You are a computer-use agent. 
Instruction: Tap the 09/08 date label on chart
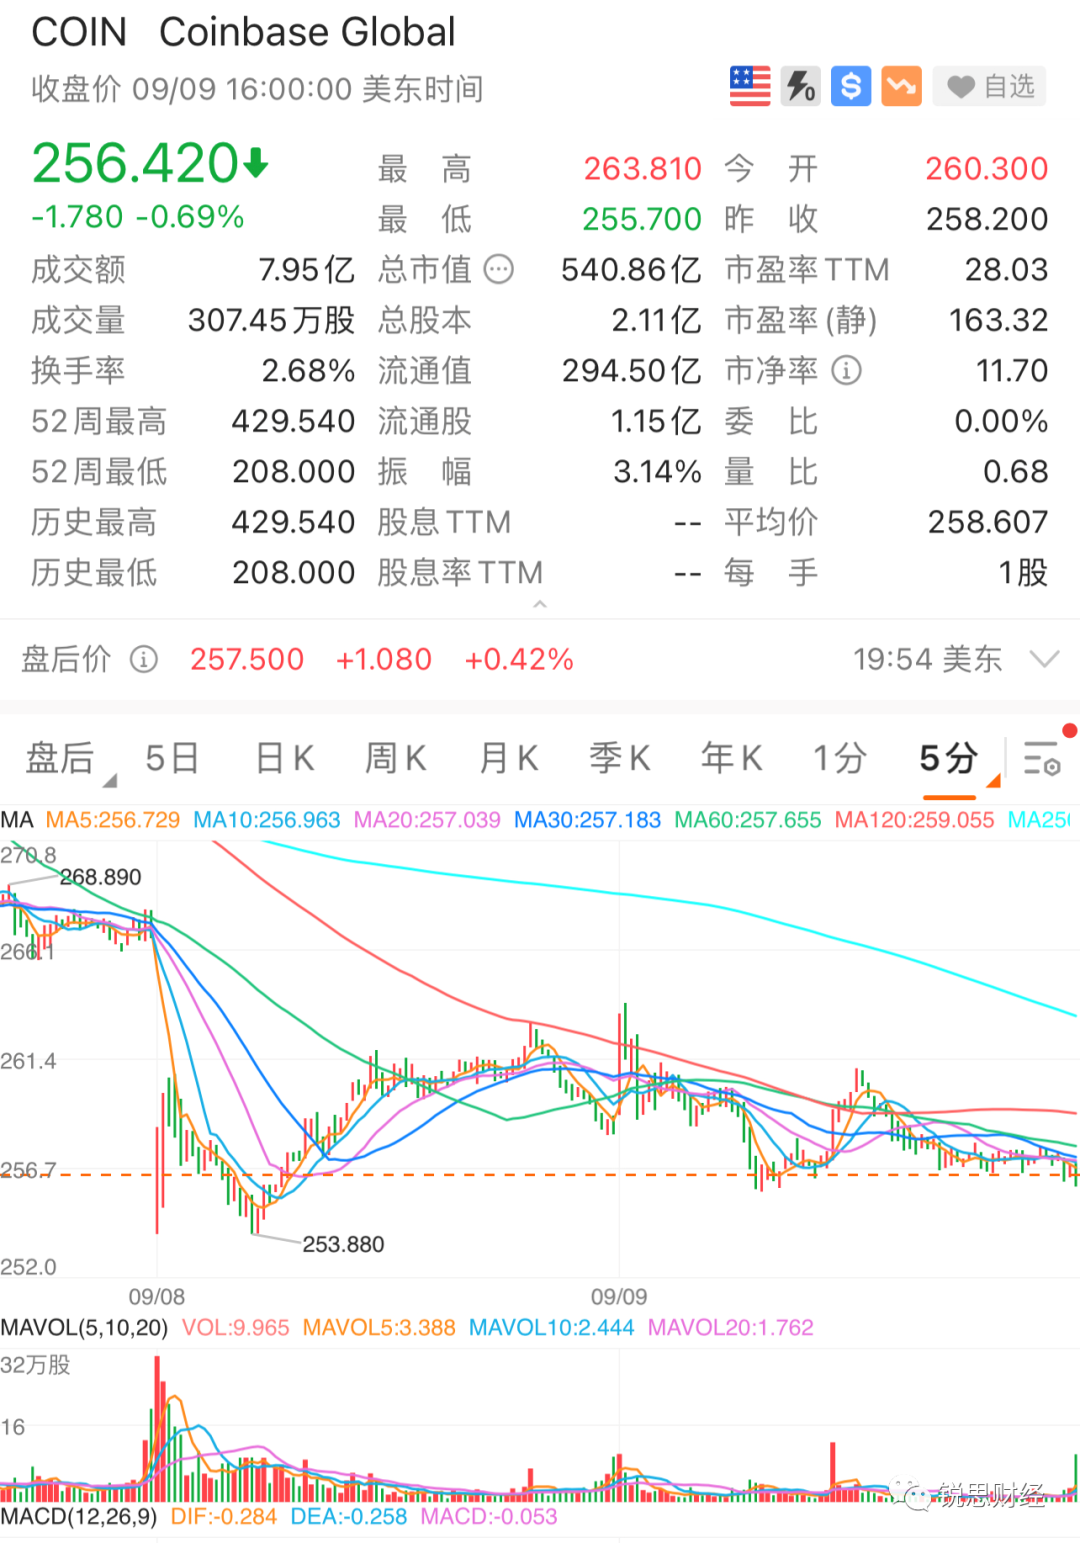[x=157, y=1297]
